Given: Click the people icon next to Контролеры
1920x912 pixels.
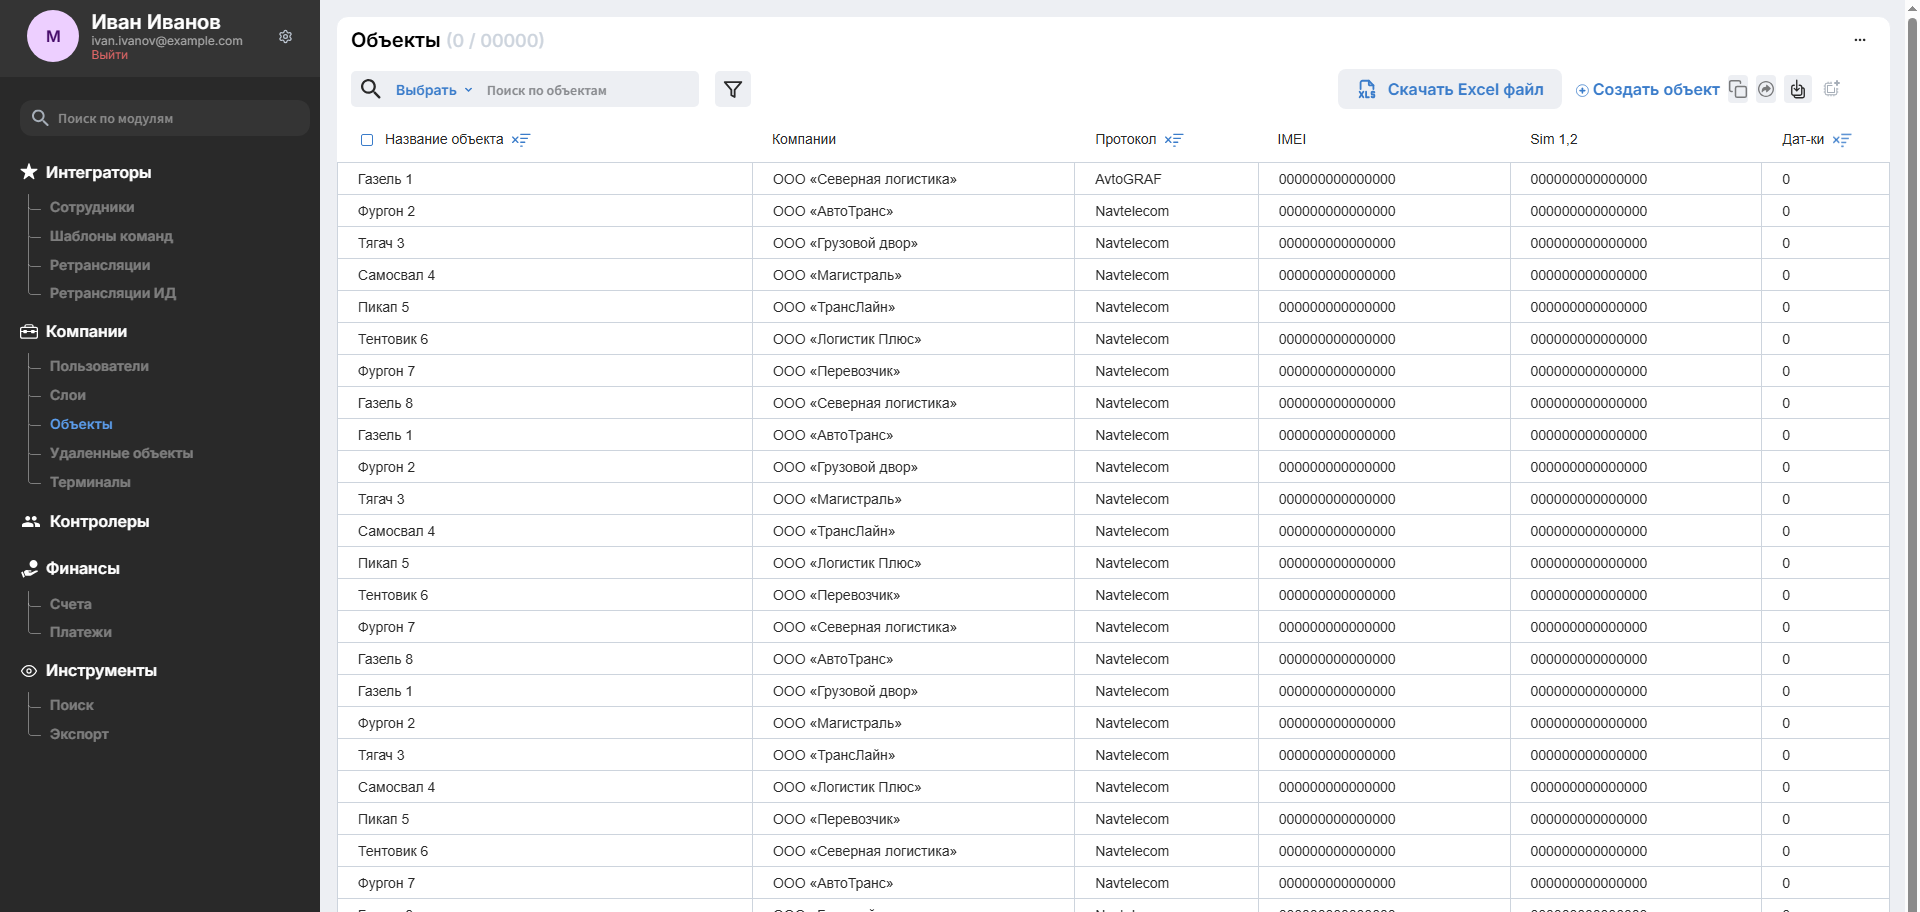Looking at the screenshot, I should tap(31, 521).
